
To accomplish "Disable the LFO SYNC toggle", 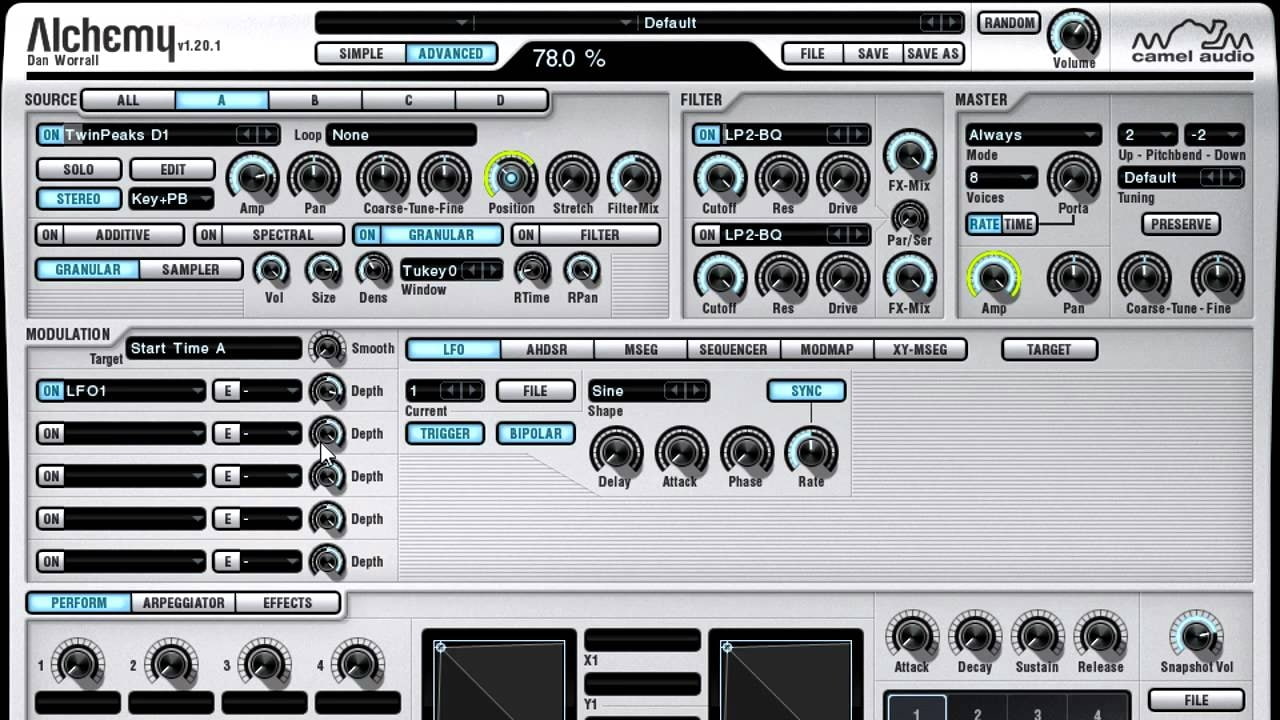I will click(806, 391).
